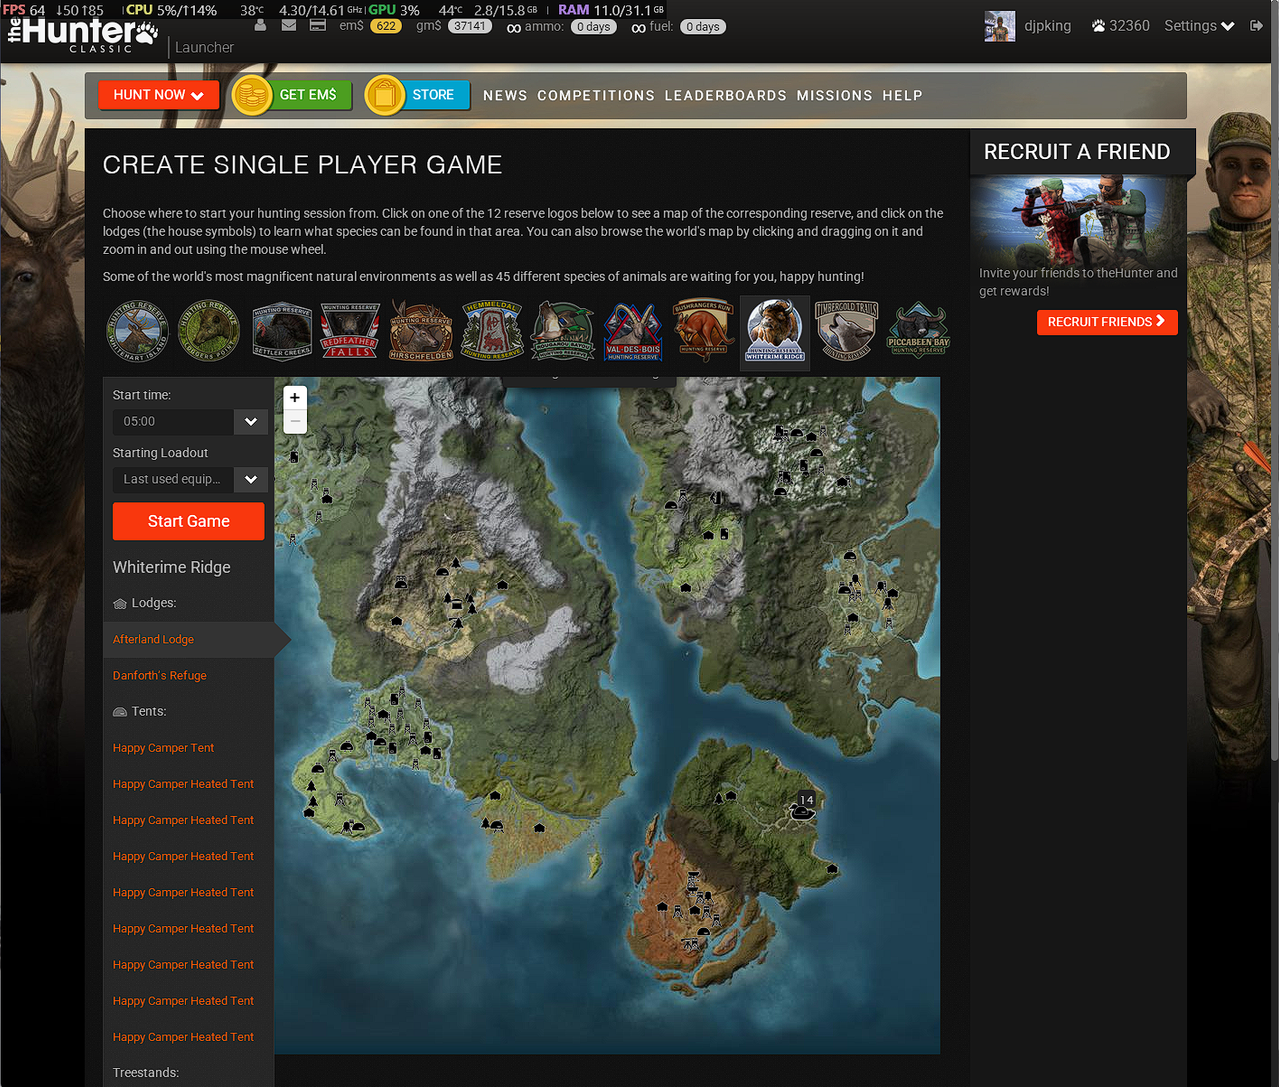The height and width of the screenshot is (1087, 1279).
Task: Click the djpking avatar picture
Action: (x=1000, y=26)
